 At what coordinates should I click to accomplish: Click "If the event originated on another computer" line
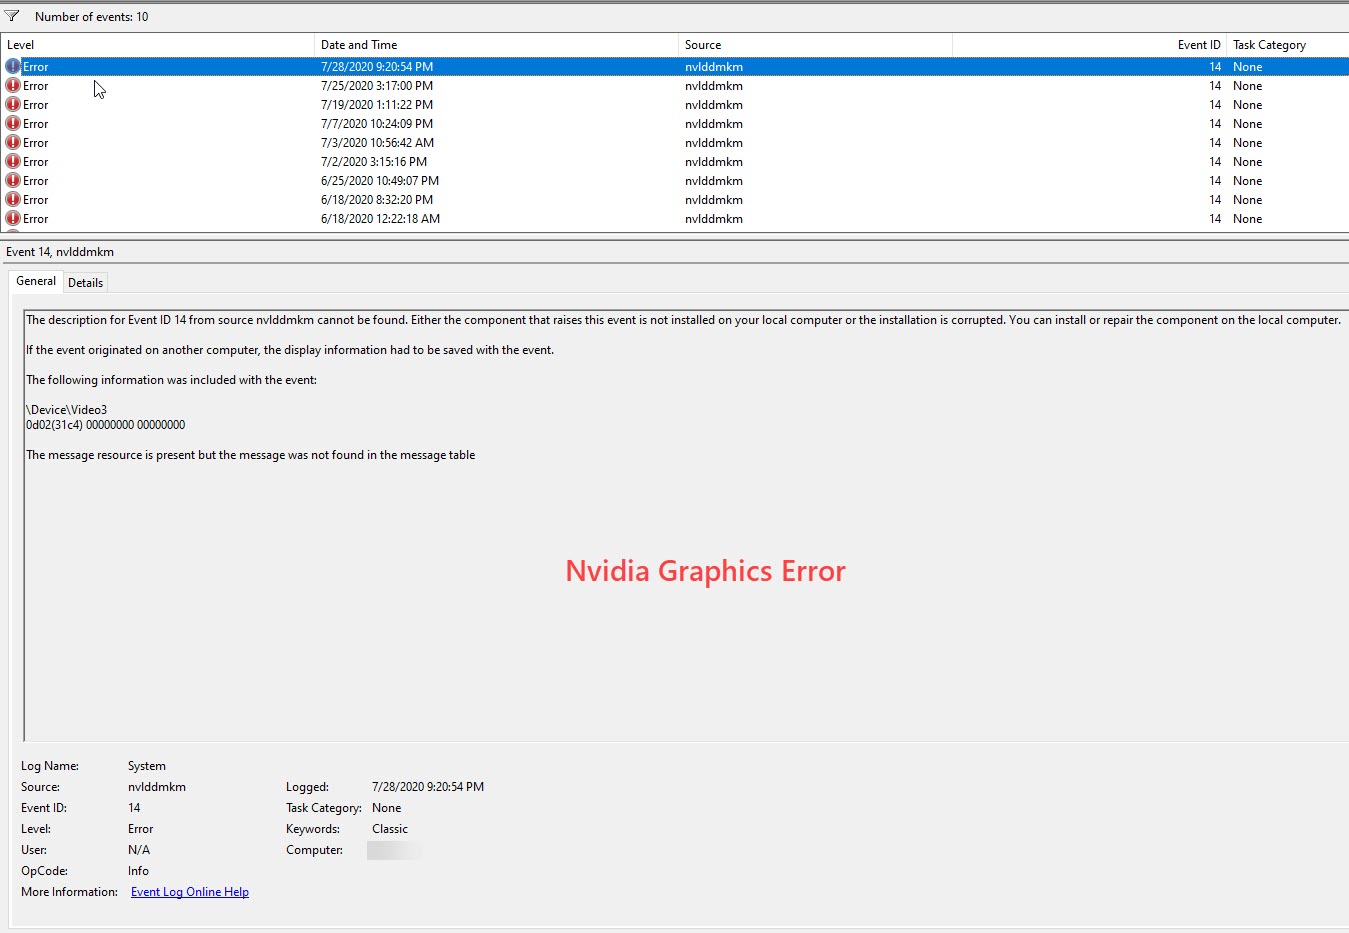(290, 350)
